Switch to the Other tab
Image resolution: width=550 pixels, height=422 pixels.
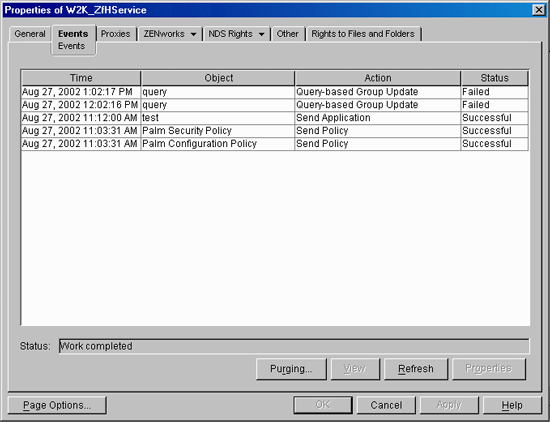click(x=288, y=34)
